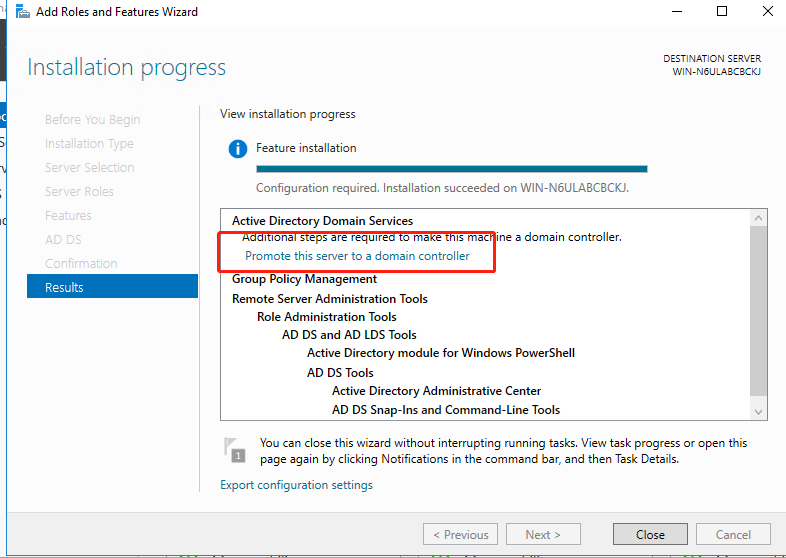Screen dimensions: 786x558
Task: Select the Results step in sidebar
Action: [x=112, y=286]
